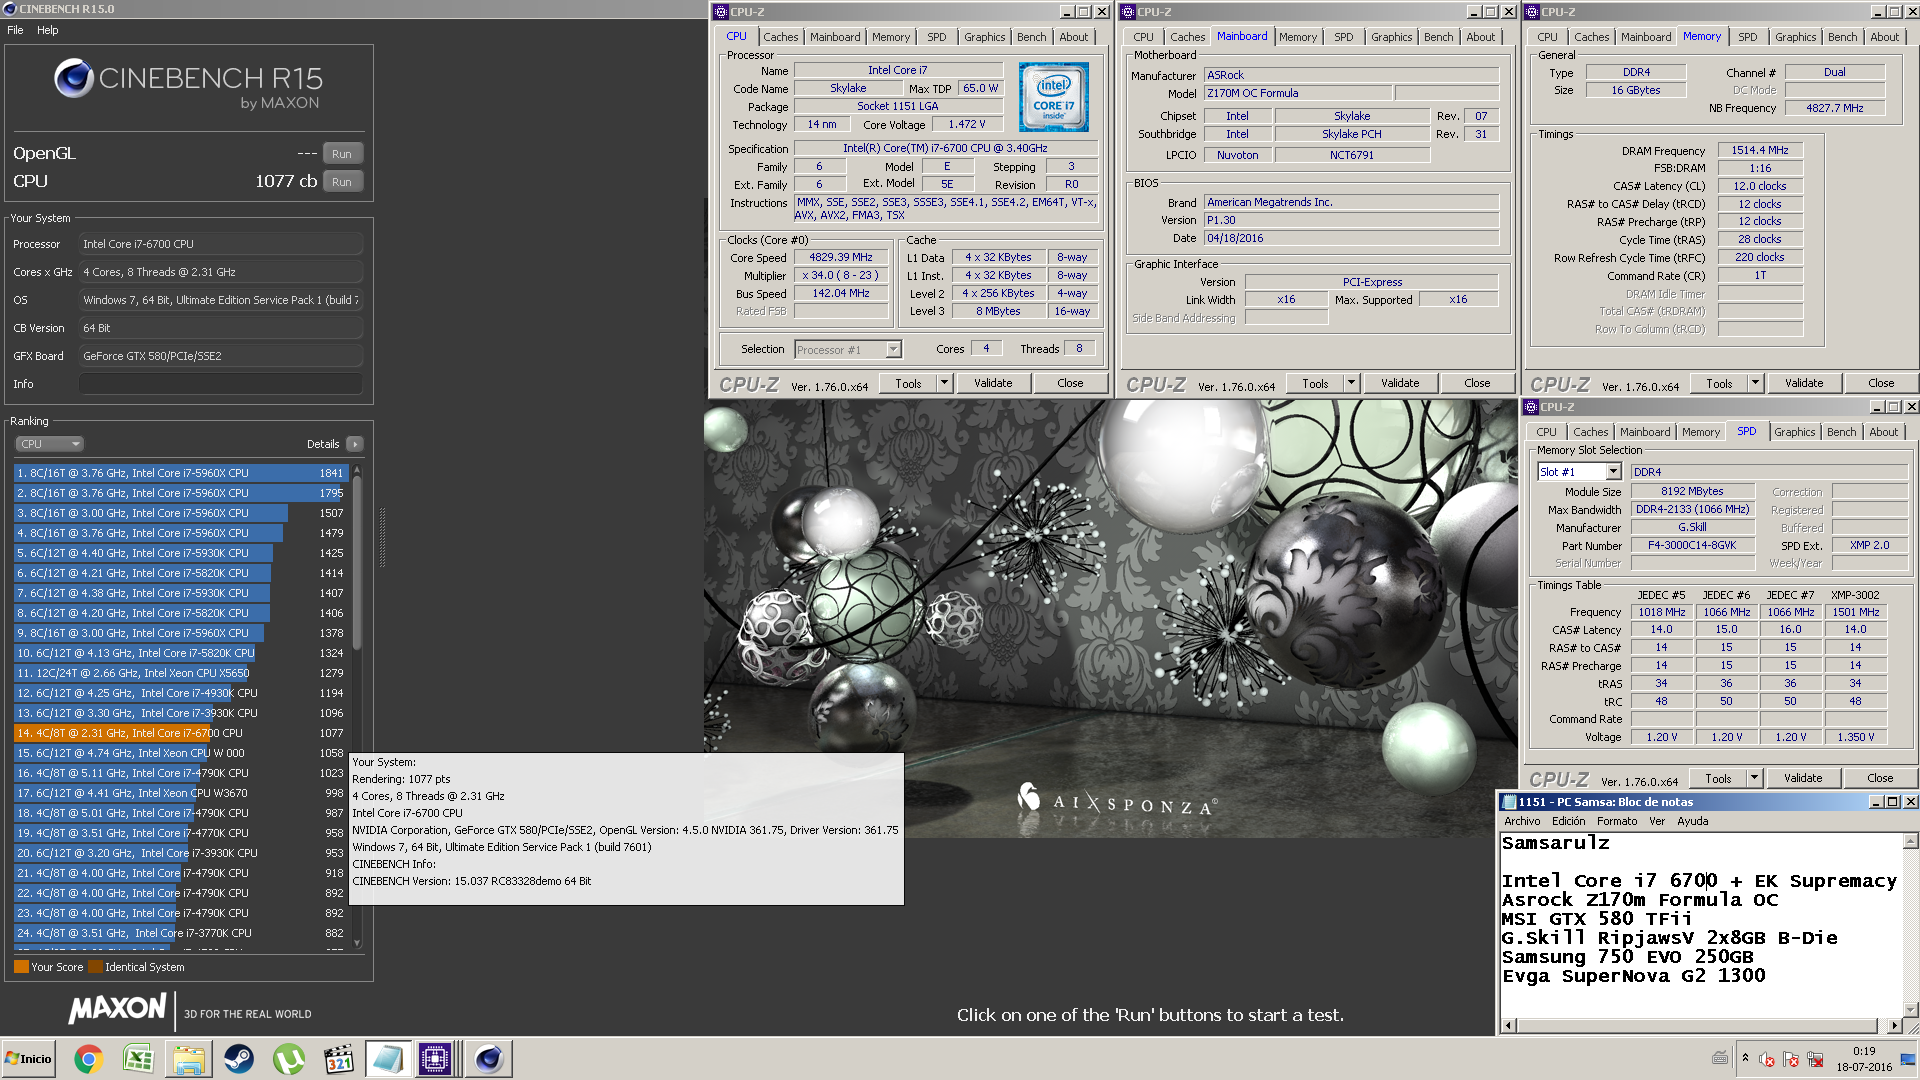Open the Edición menu in Notepad
This screenshot has height=1080, width=1920.
[1568, 821]
